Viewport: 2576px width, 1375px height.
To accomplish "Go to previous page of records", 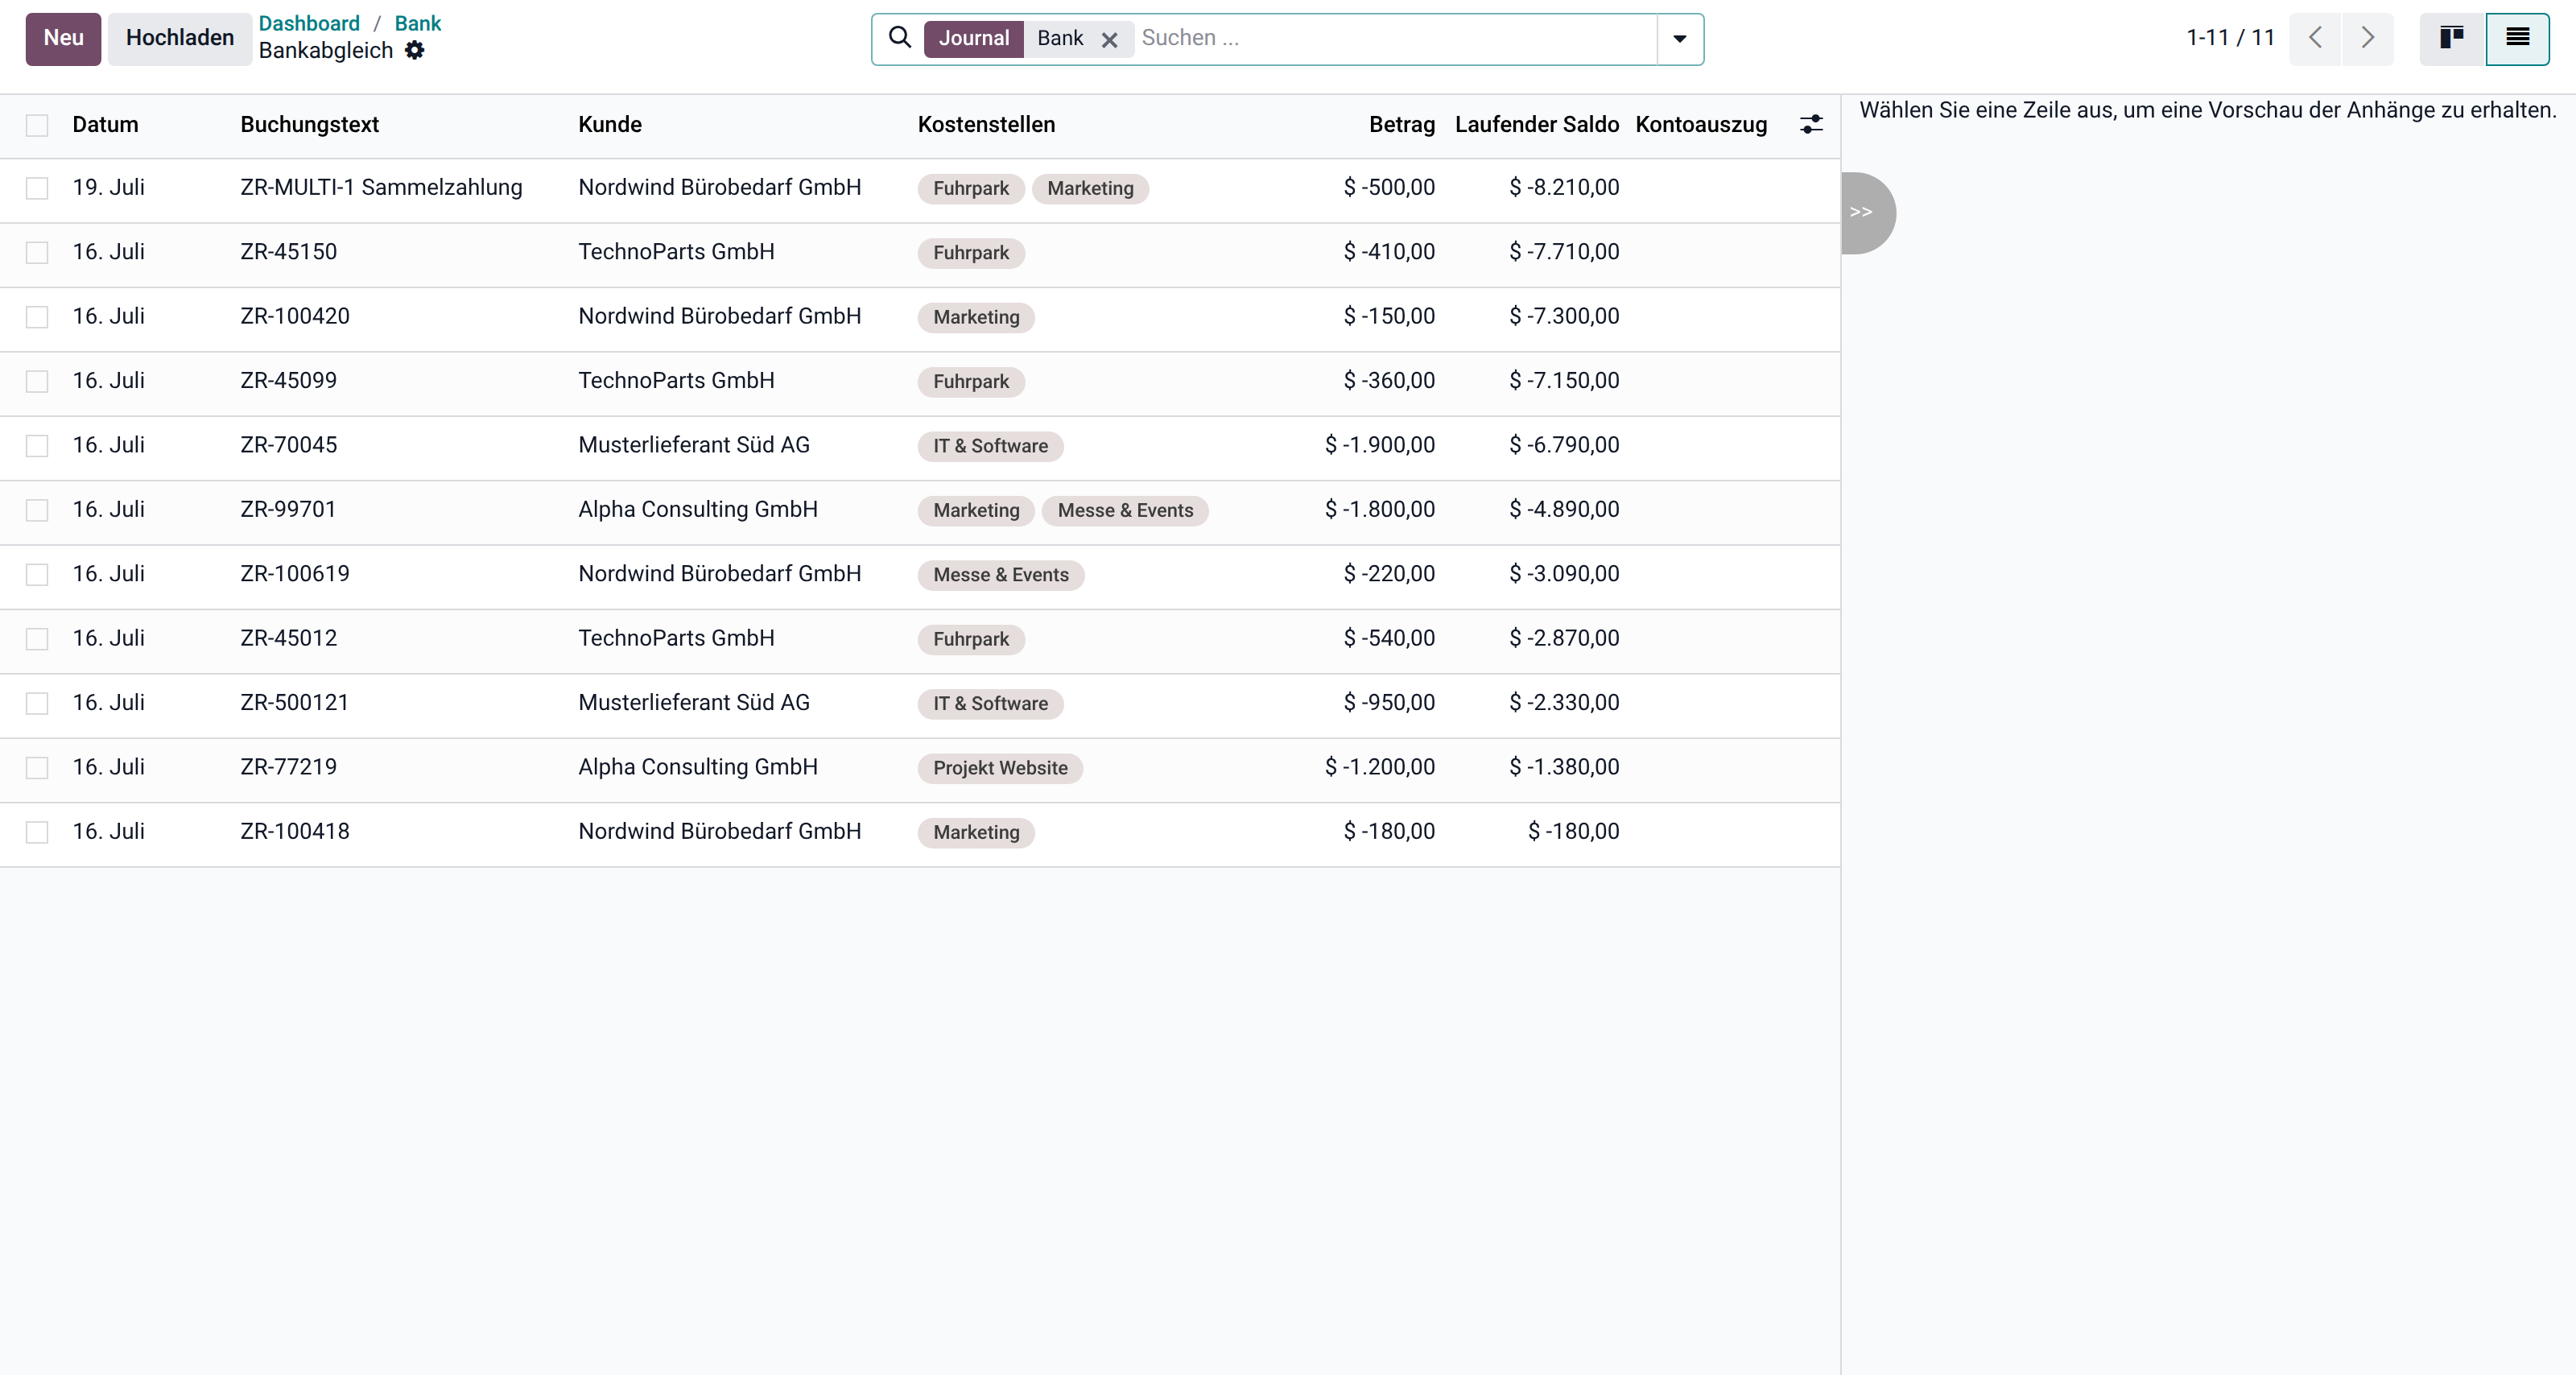I will pos(2315,38).
